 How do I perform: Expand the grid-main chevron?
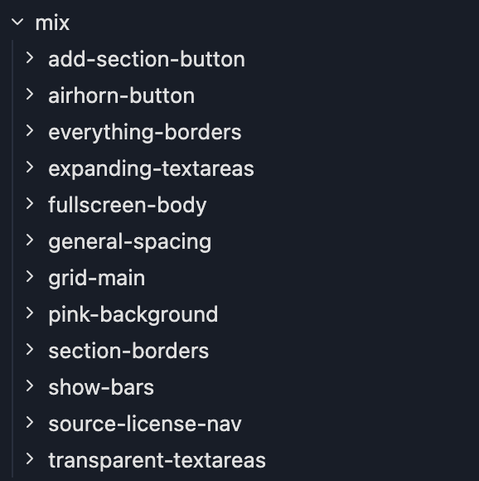tap(30, 277)
